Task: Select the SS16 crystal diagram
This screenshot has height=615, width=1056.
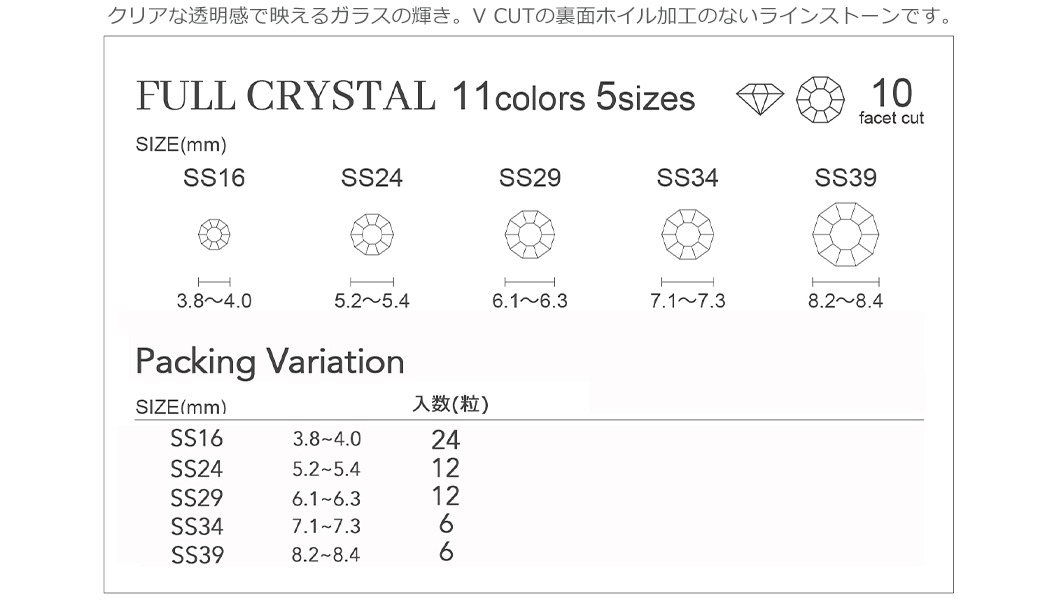Action: tap(214, 235)
